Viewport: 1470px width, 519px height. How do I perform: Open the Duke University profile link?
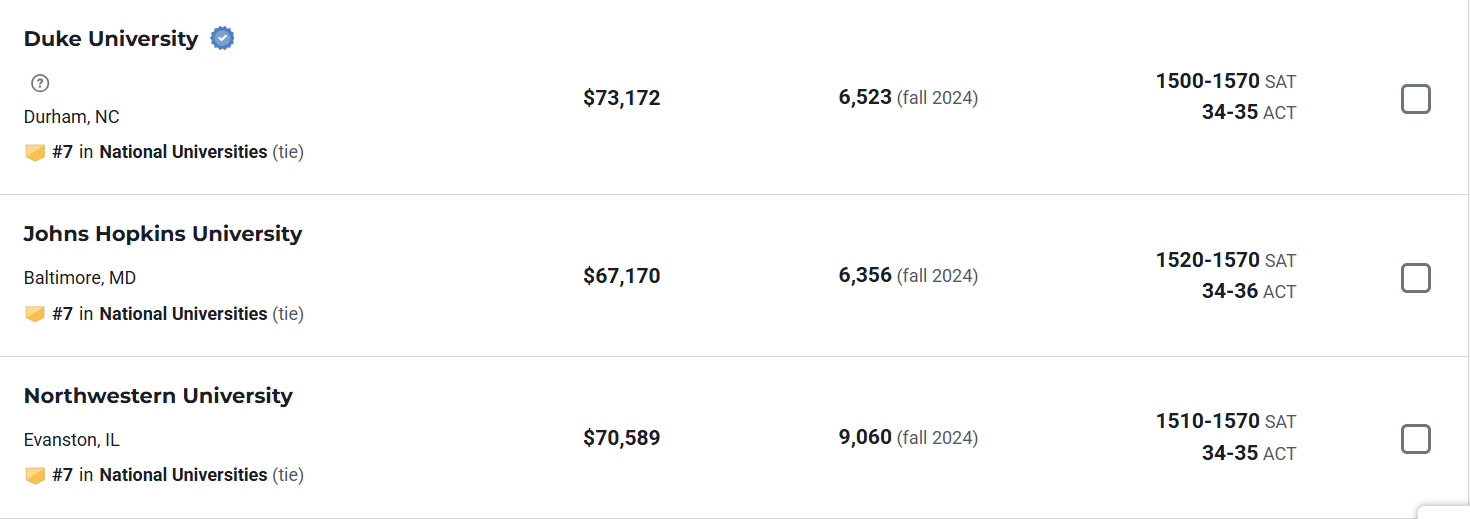click(x=111, y=39)
